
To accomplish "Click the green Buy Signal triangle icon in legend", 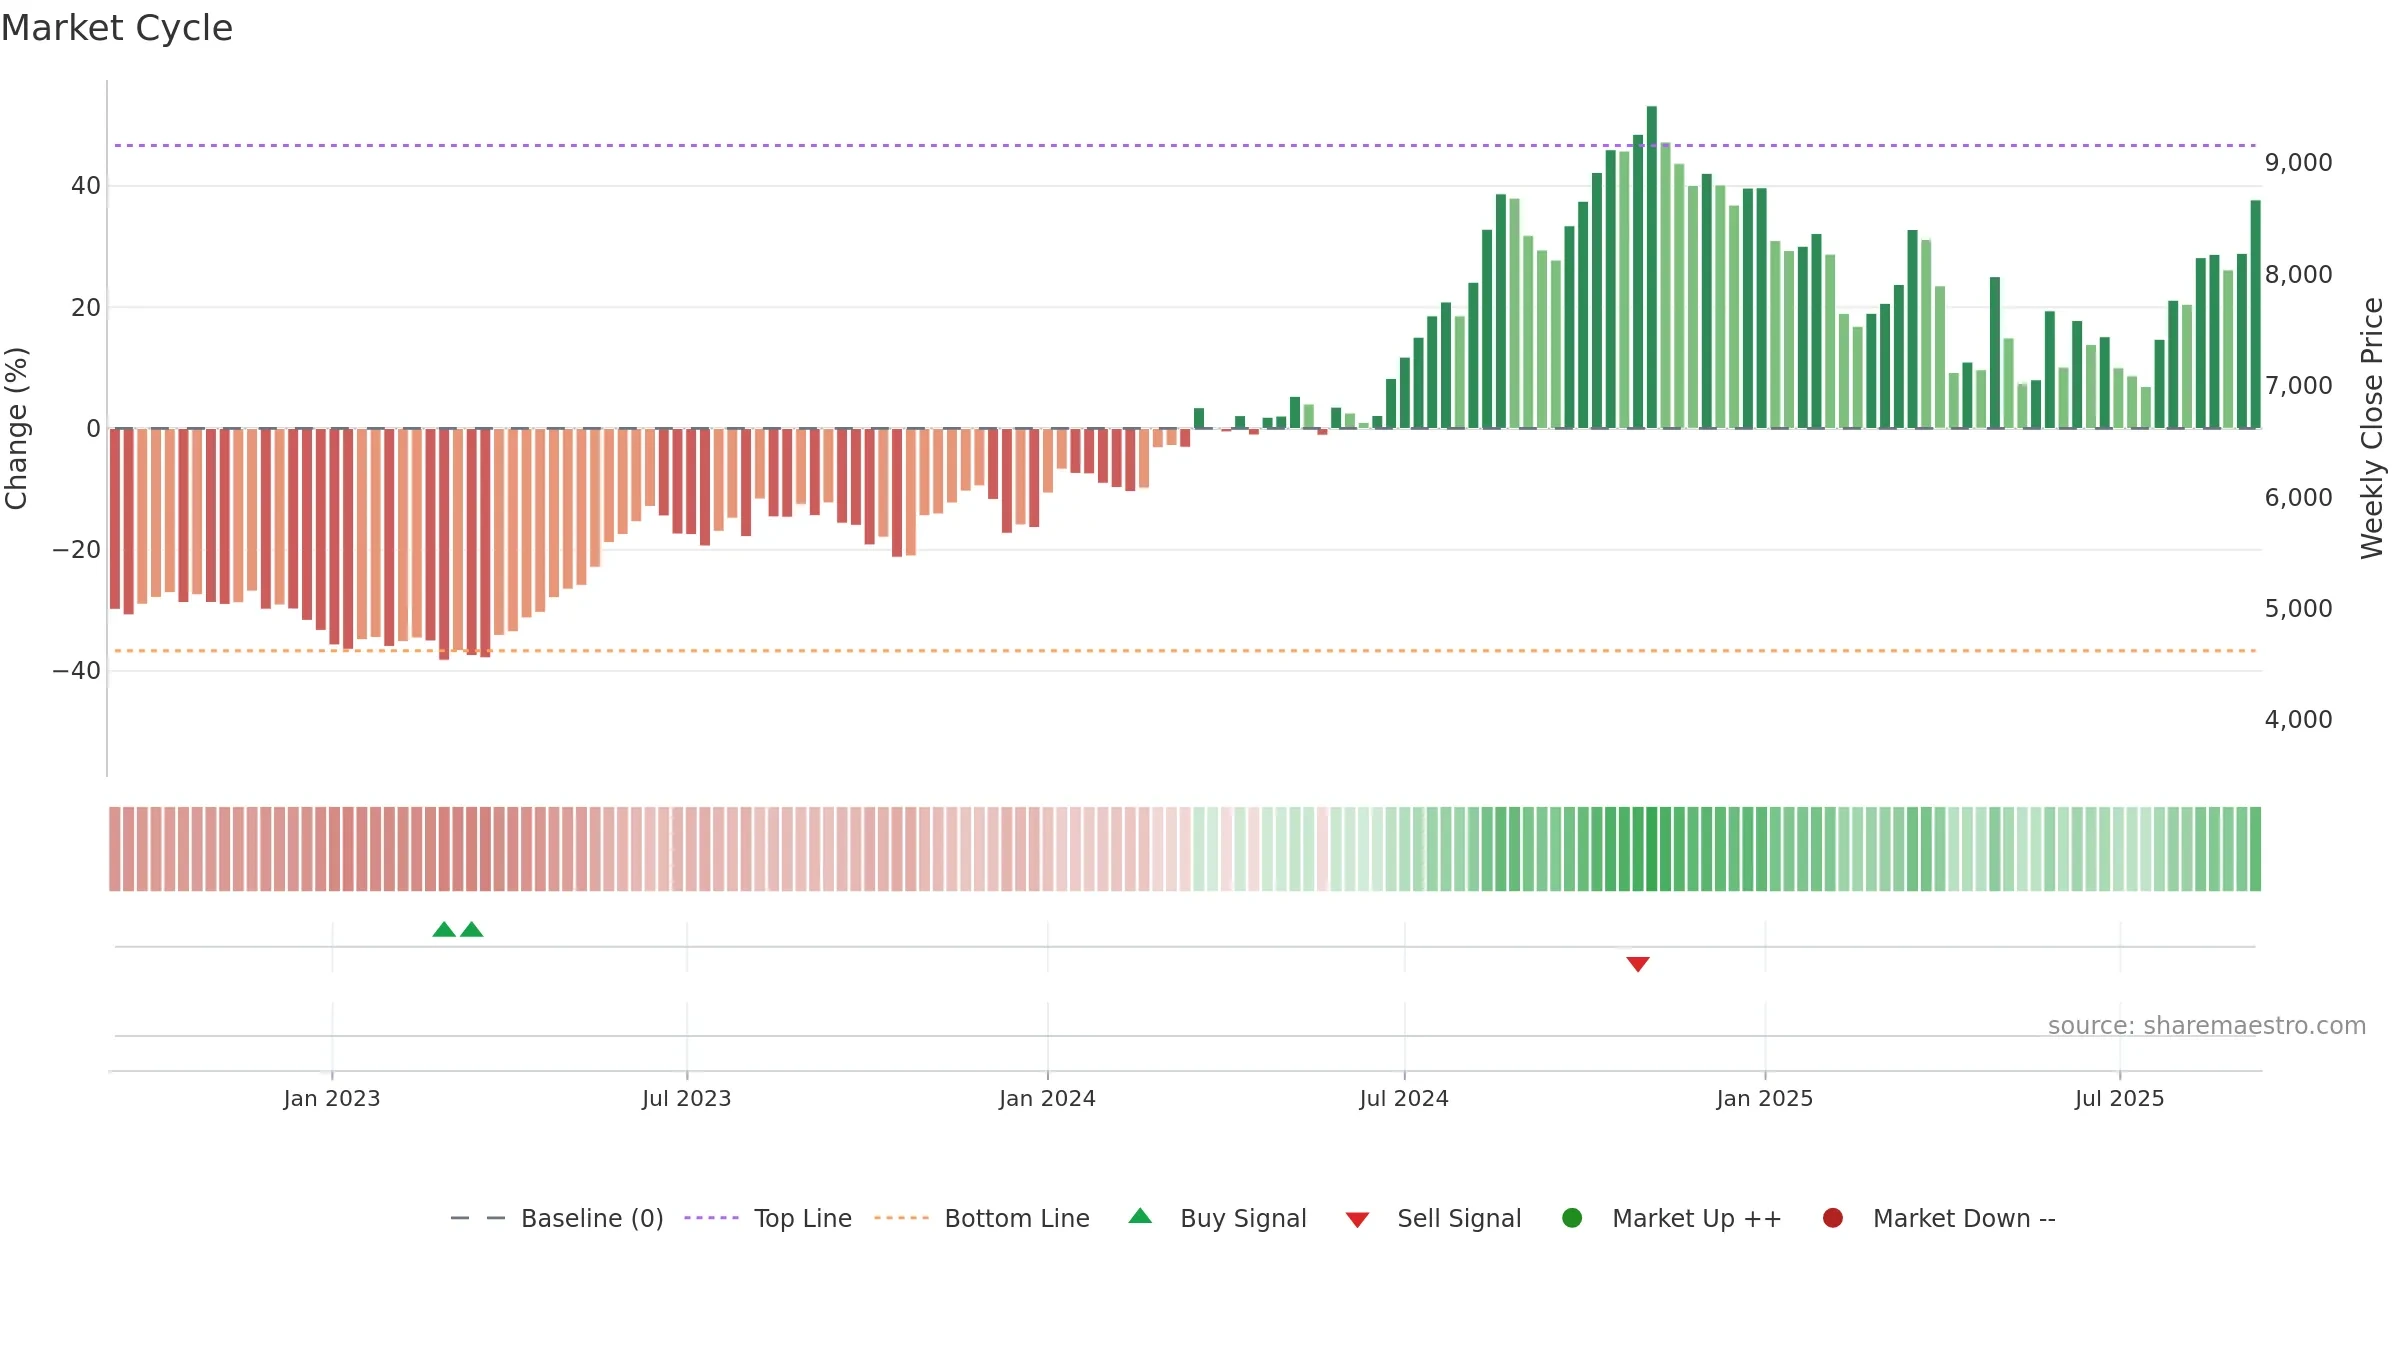I will 1140,1216.
